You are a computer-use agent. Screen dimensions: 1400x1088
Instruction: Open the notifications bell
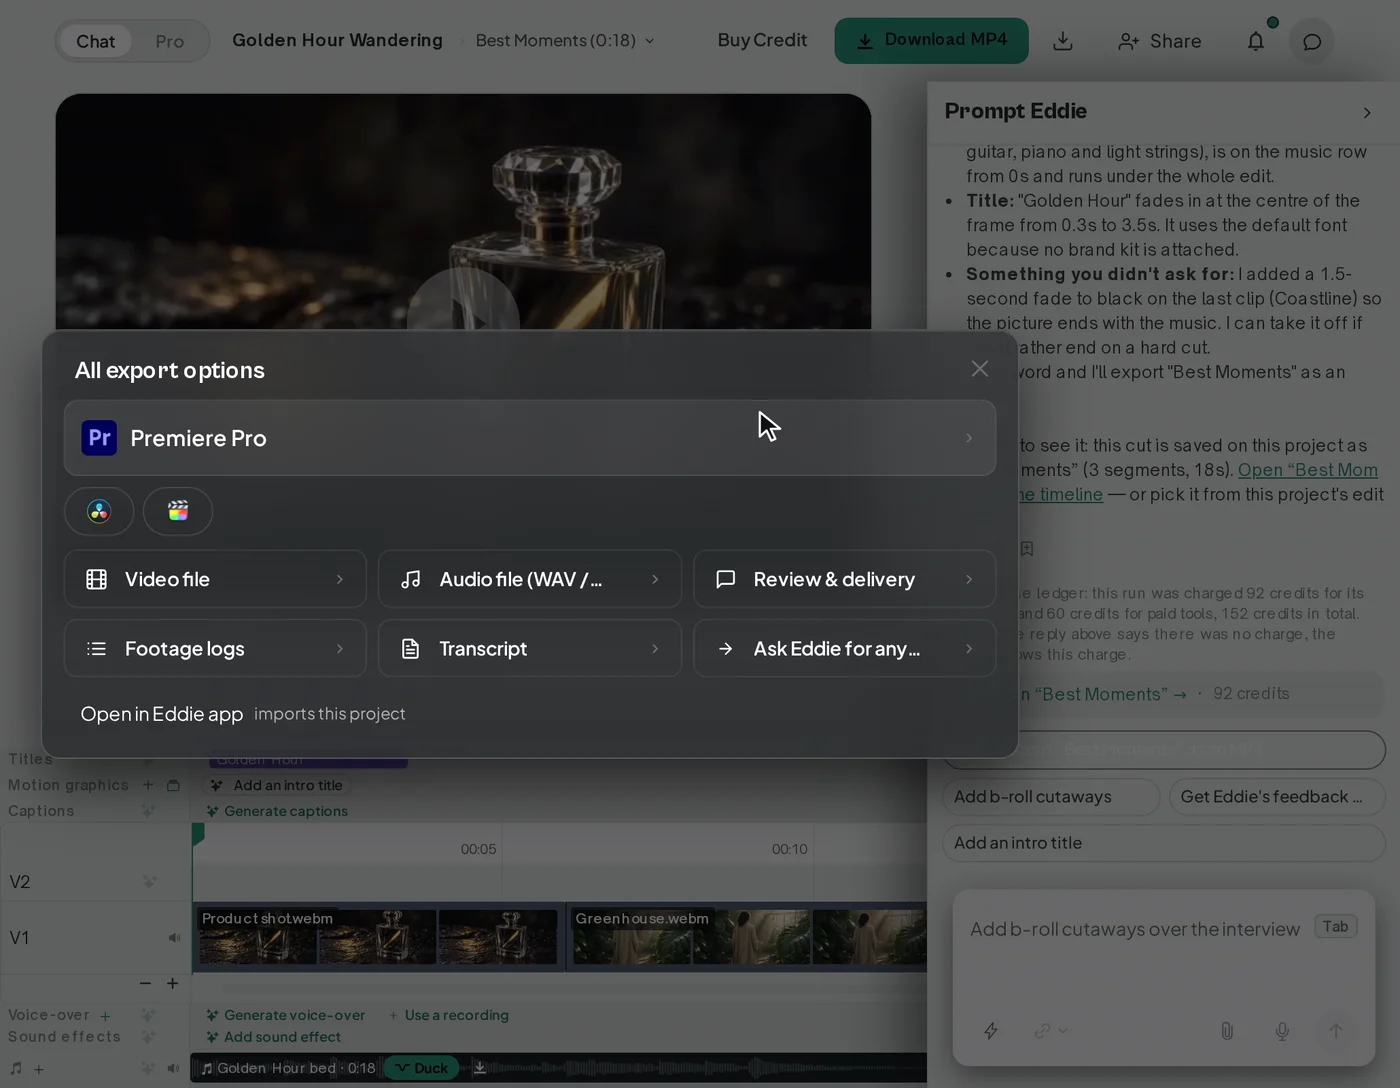tap(1256, 41)
